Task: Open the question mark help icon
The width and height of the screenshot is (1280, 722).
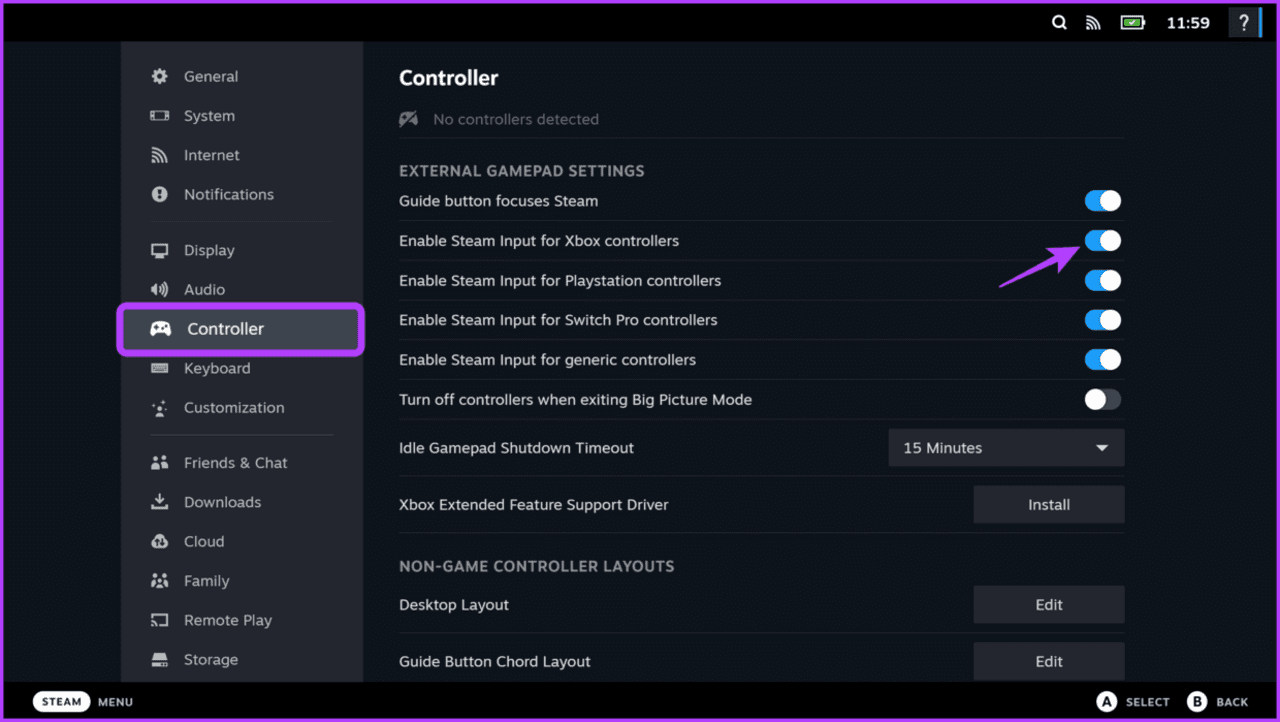Action: pyautogui.click(x=1243, y=23)
